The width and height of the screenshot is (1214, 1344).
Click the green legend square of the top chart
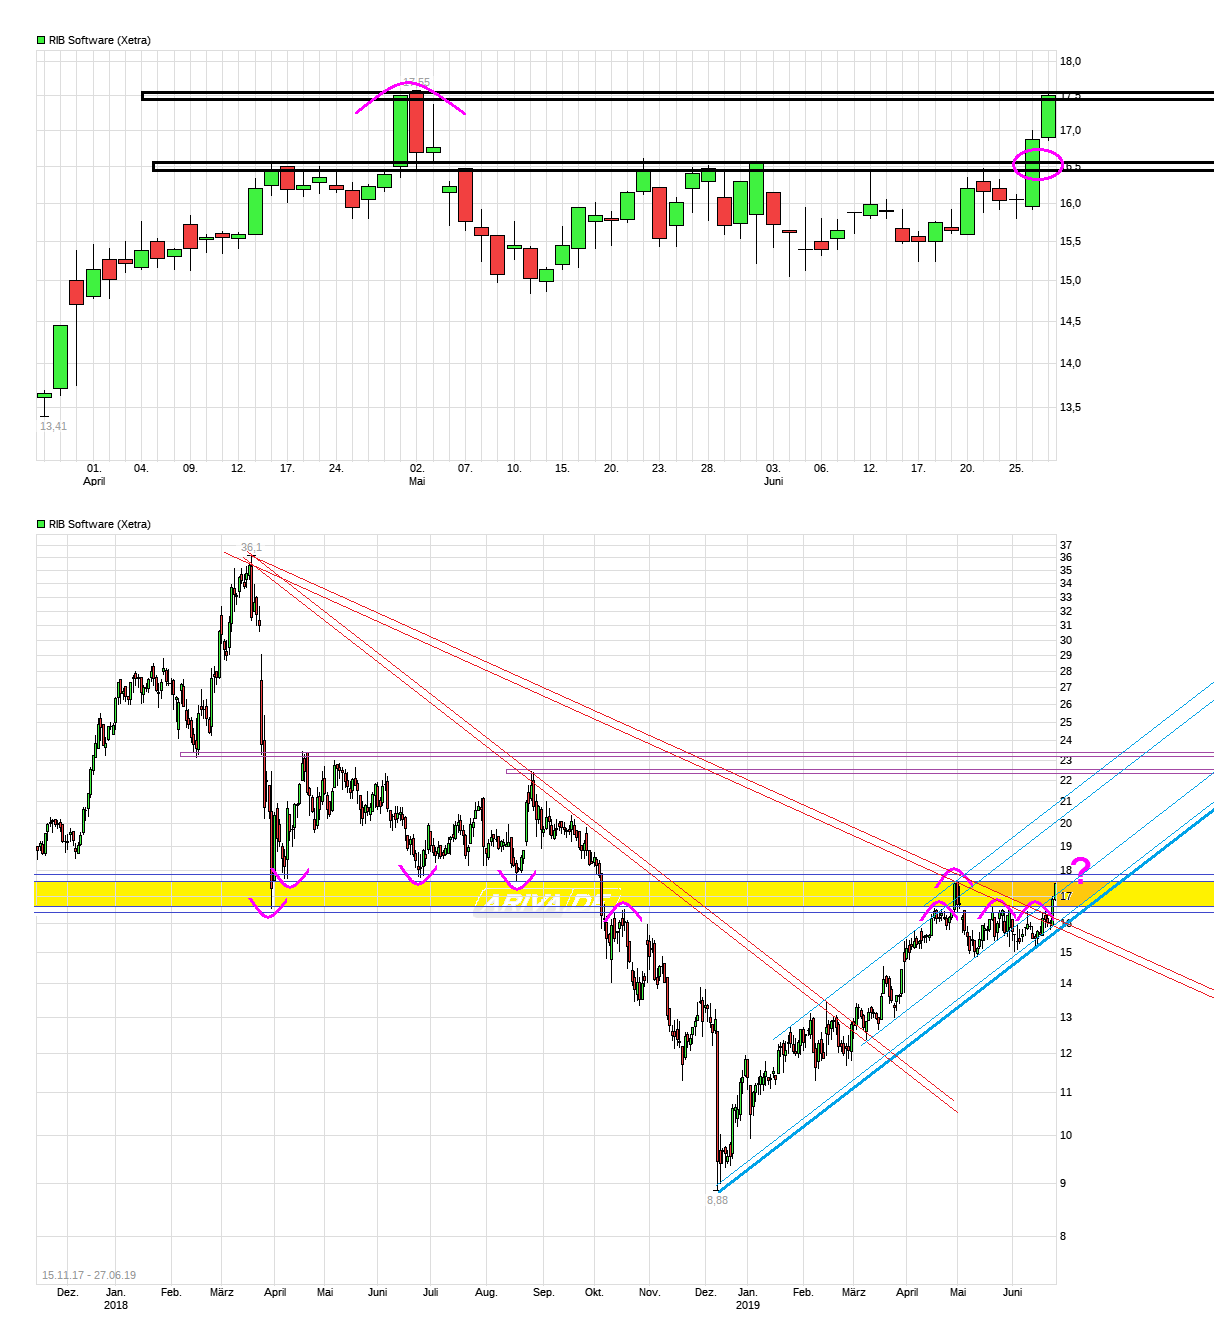click(x=41, y=40)
